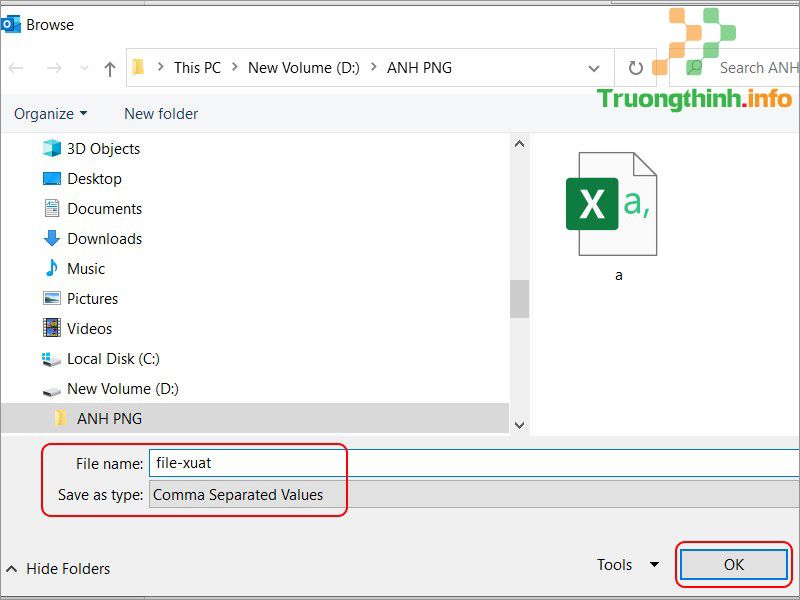The width and height of the screenshot is (800, 600).
Task: Click navigation pane scroll up arrow
Action: [x=519, y=144]
